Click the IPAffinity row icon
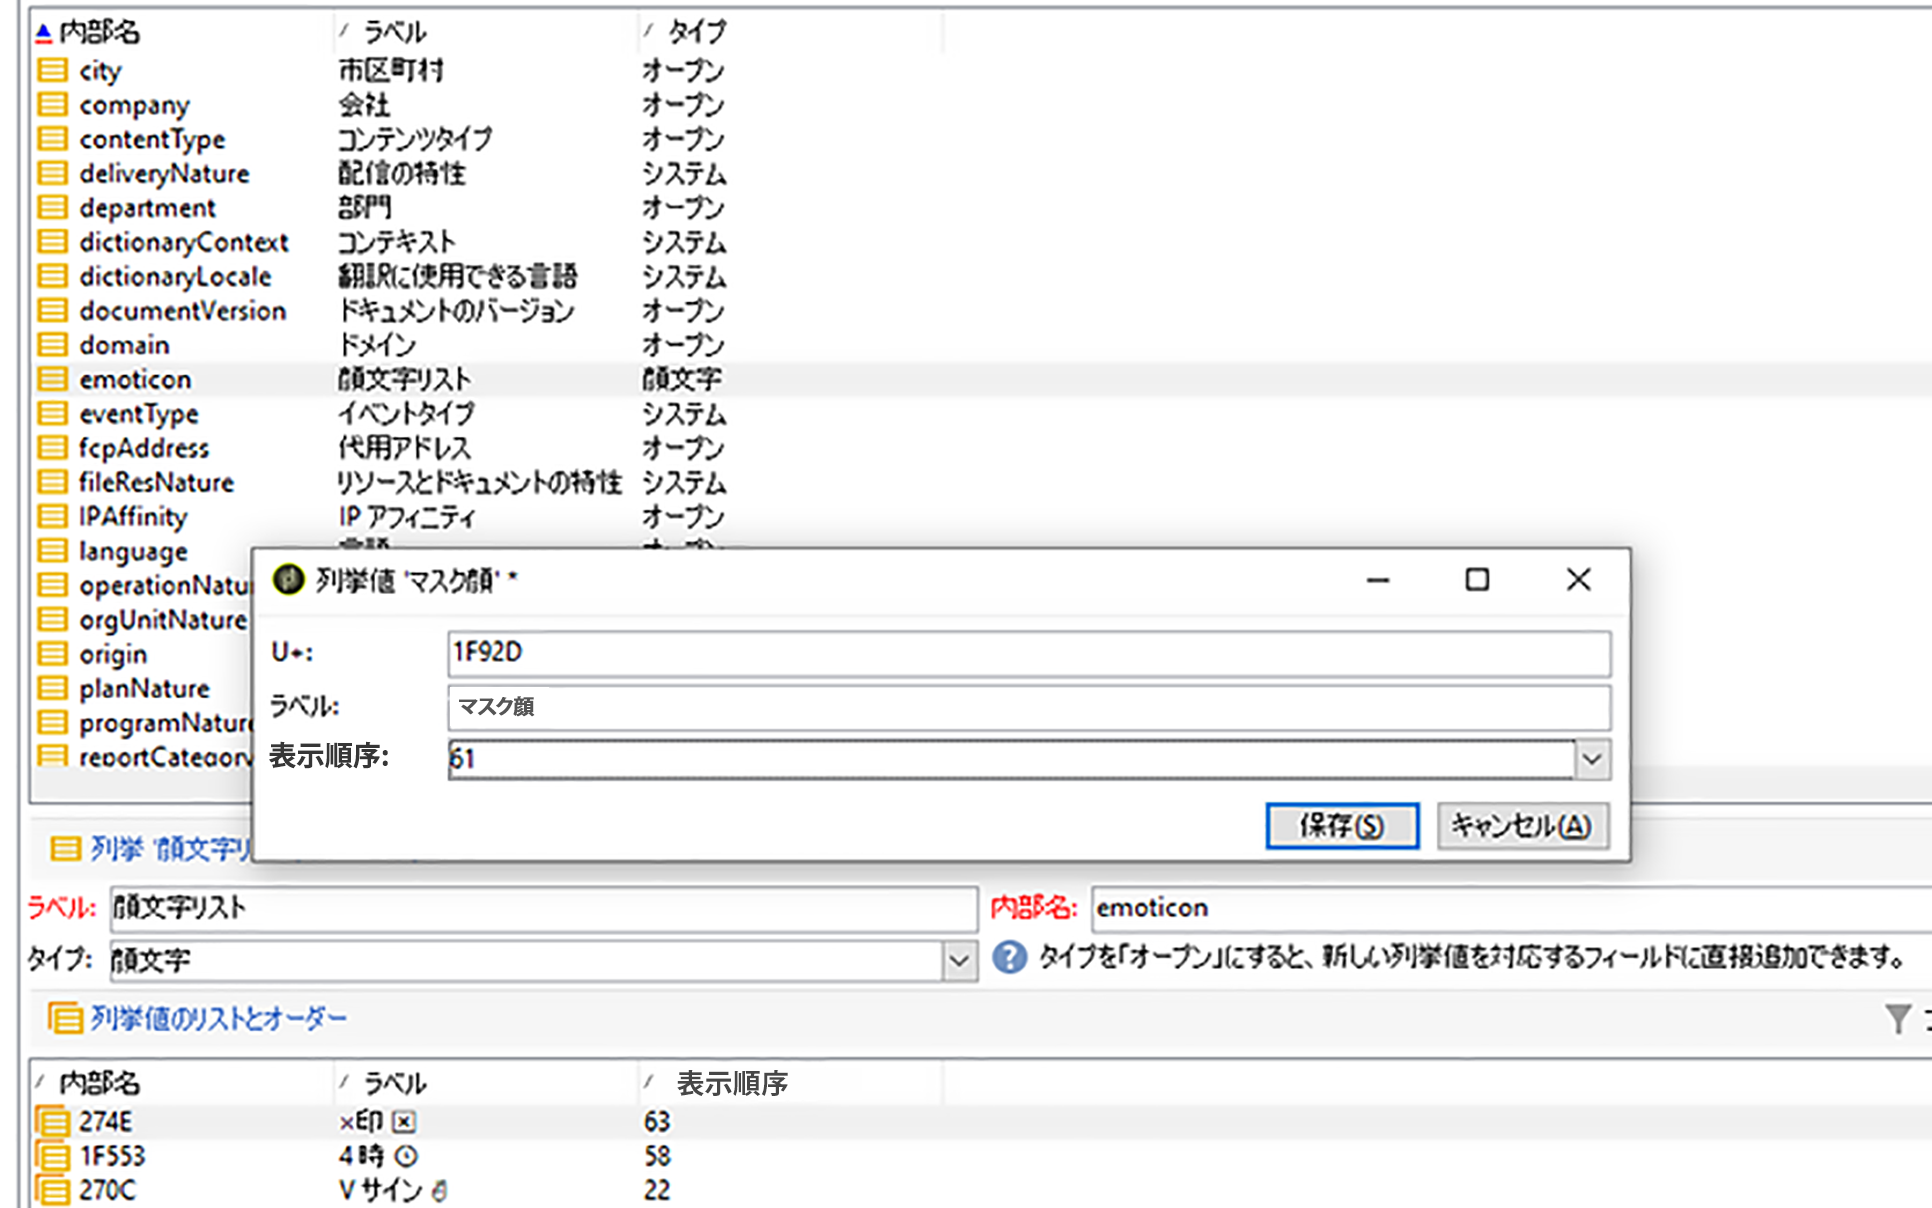This screenshot has height=1208, width=1932. pos(52,517)
